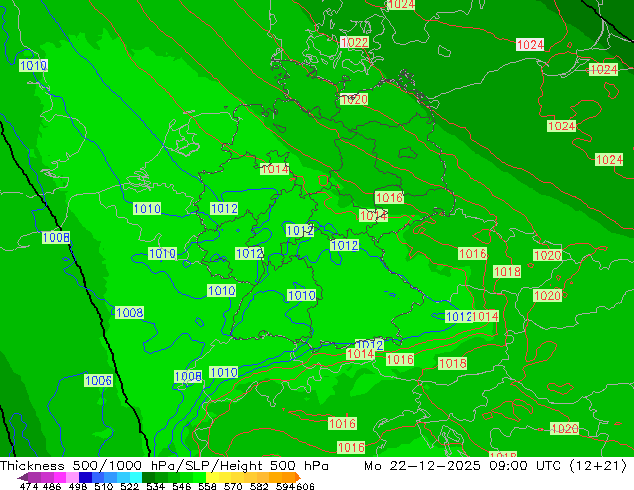This screenshot has width=634, height=490.
Task: Click the red 1014 label touching blue 1012
Action: (485, 316)
